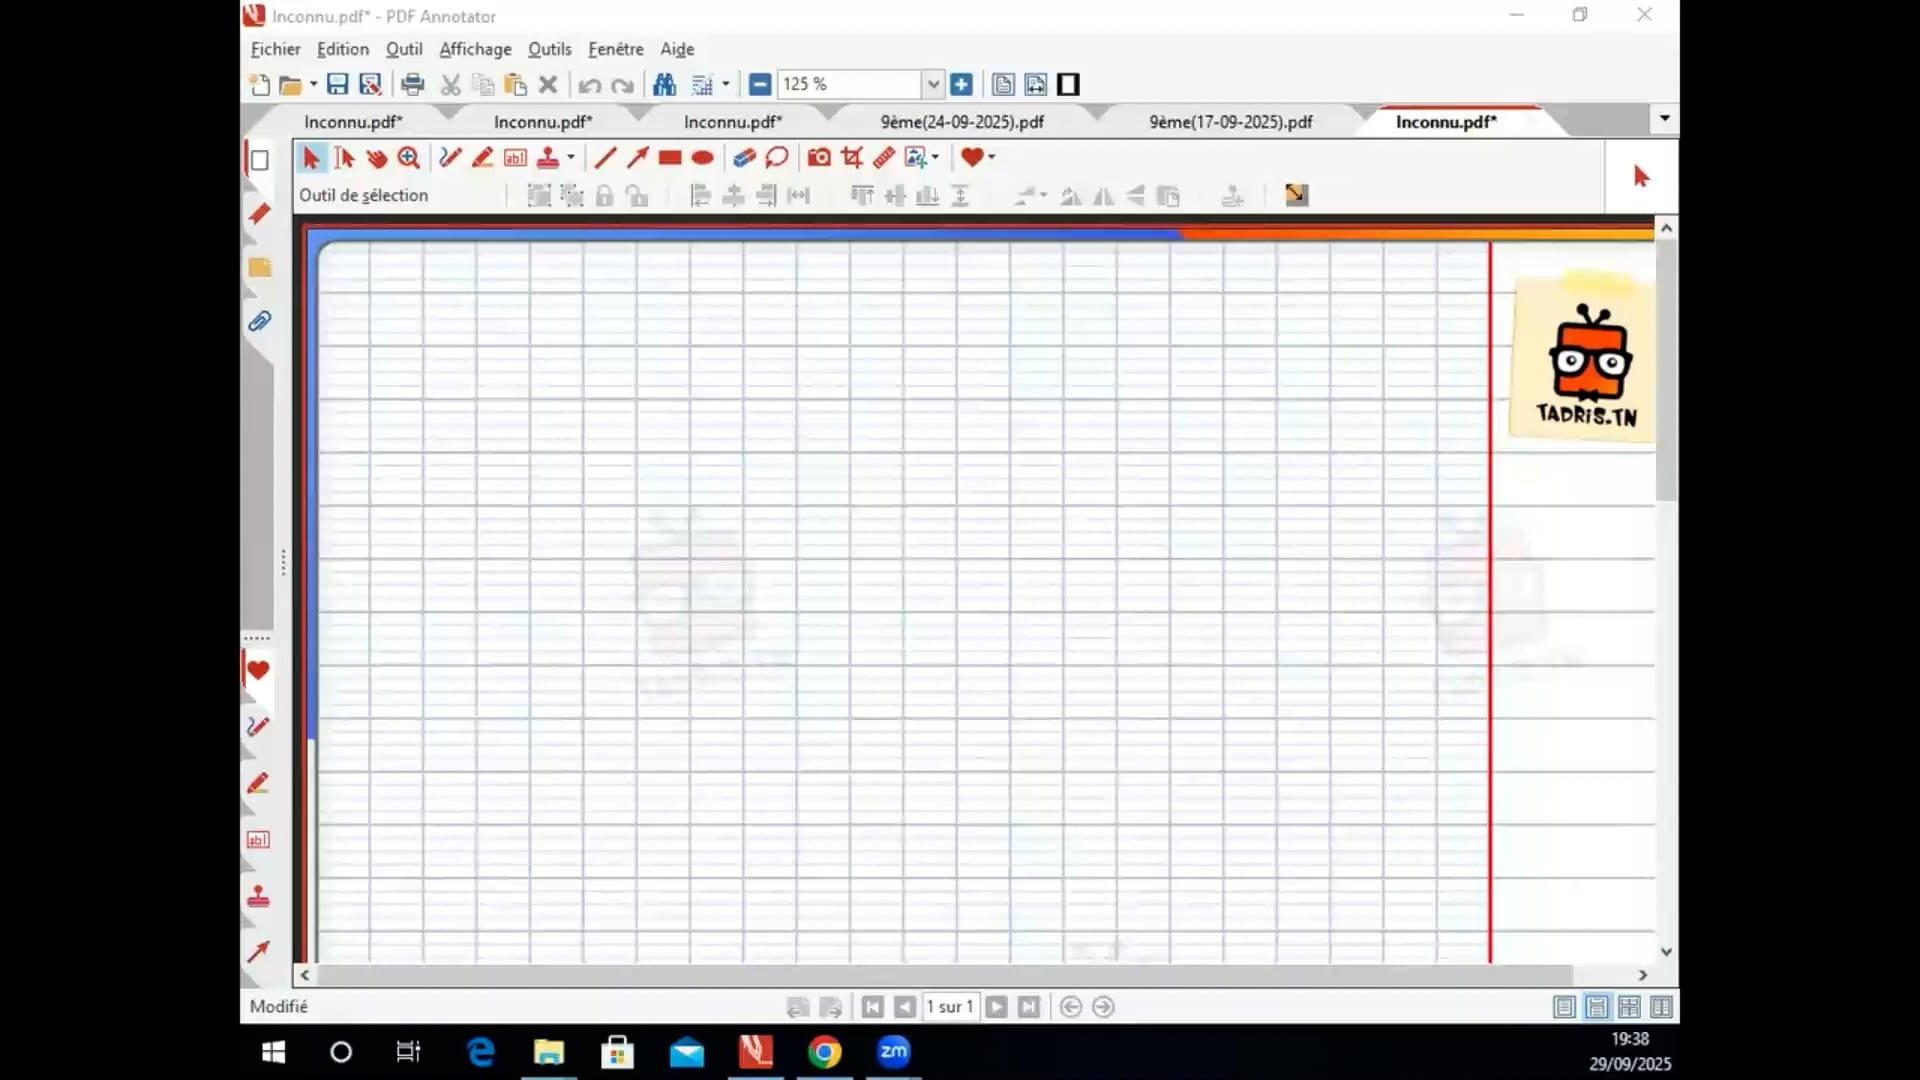Image resolution: width=1920 pixels, height=1080 pixels.
Task: Toggle full screen mode icon
Action: [x=1068, y=85]
